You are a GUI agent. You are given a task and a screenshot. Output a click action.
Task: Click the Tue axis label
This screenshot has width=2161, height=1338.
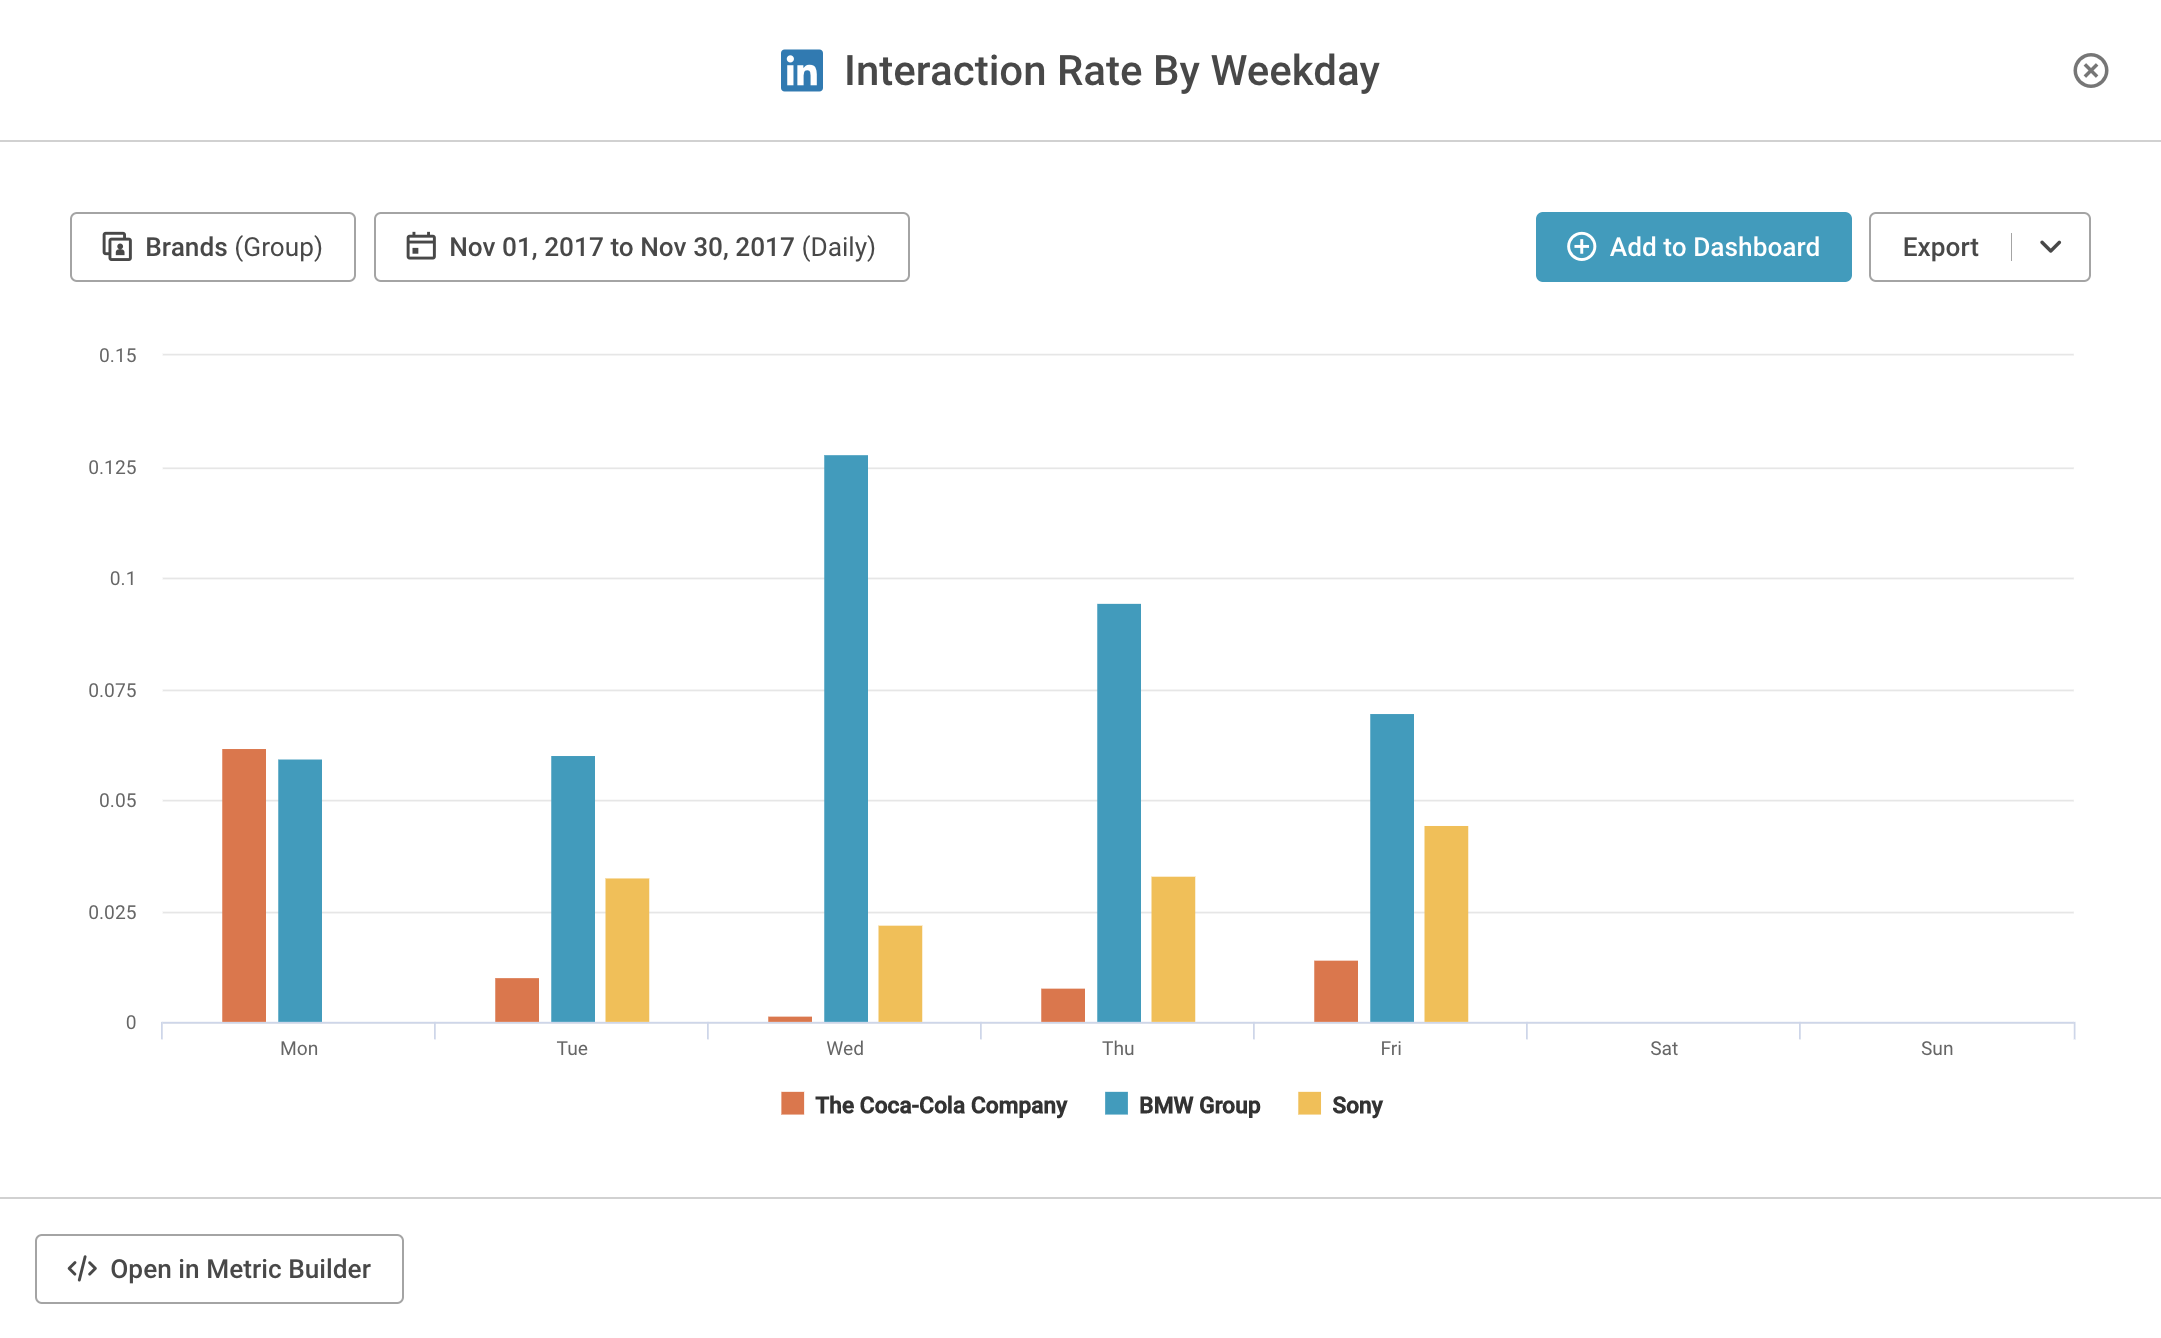(x=572, y=1048)
